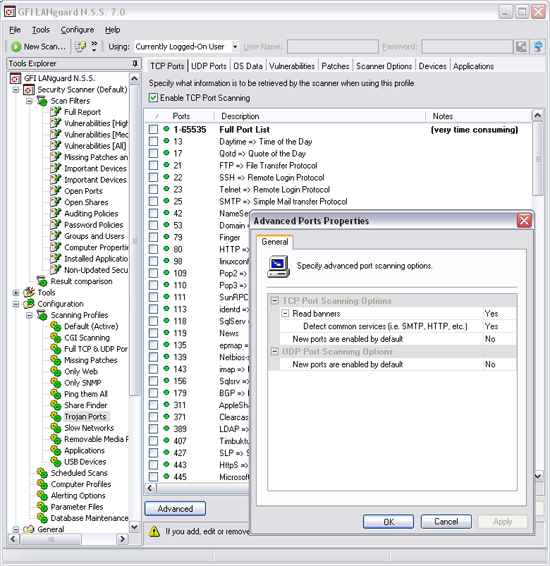Click the Tools Explorer vertical scrollbar thumb
Viewport: 550px width, 566px height.
click(134, 240)
